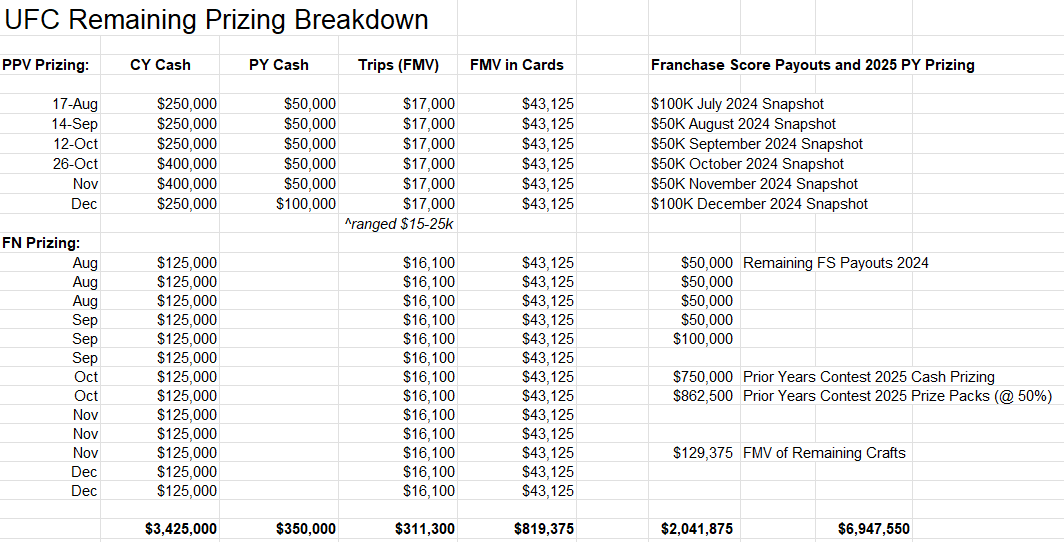The width and height of the screenshot is (1064, 542).
Task: Click the $6,947,550 grand total cell
Action: point(873,529)
